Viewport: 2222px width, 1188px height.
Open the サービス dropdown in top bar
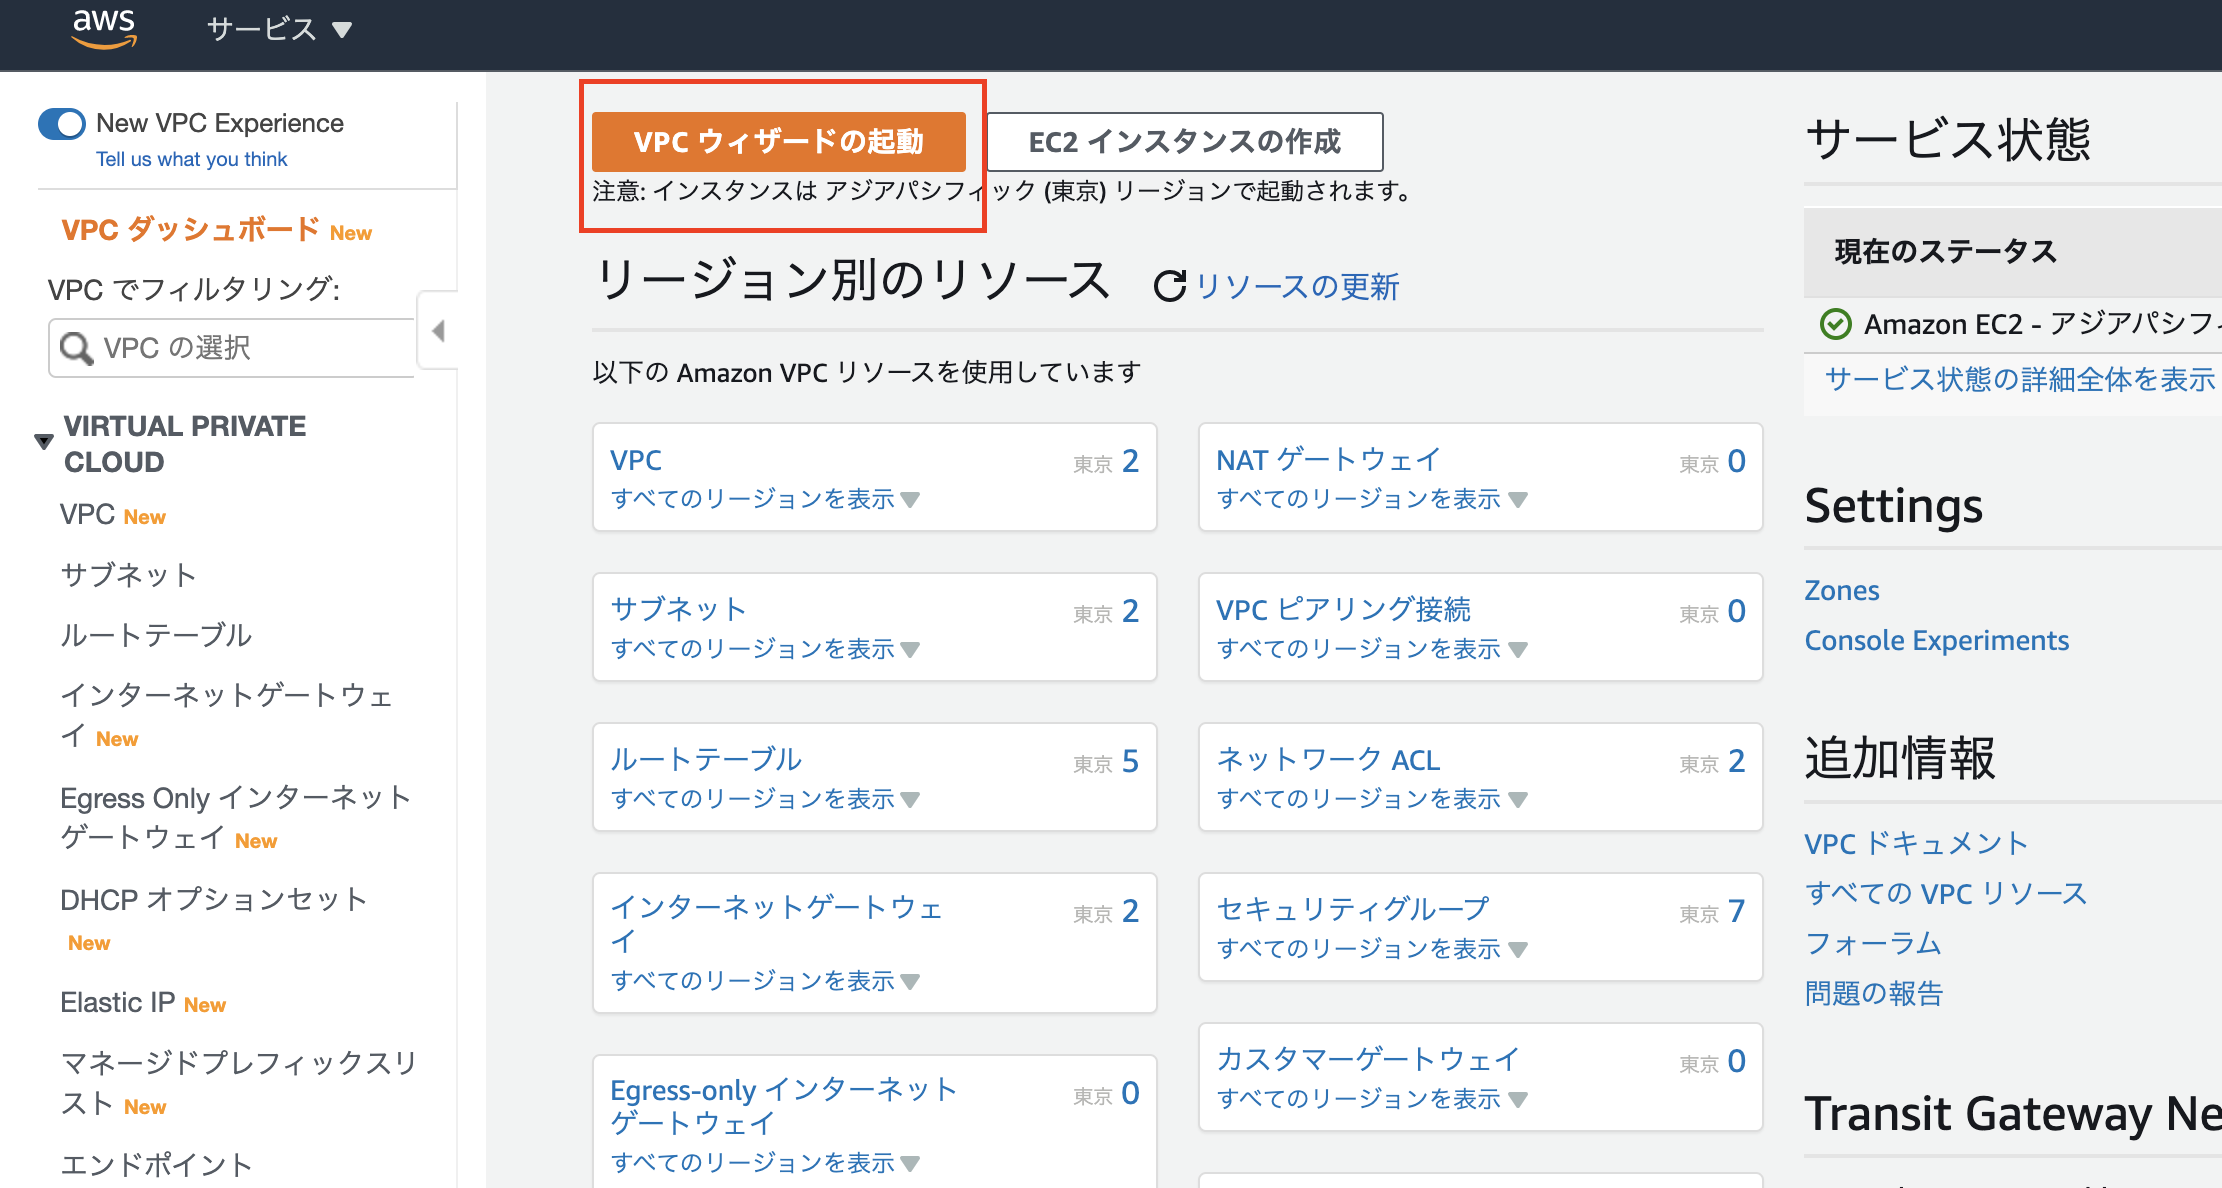tap(279, 29)
